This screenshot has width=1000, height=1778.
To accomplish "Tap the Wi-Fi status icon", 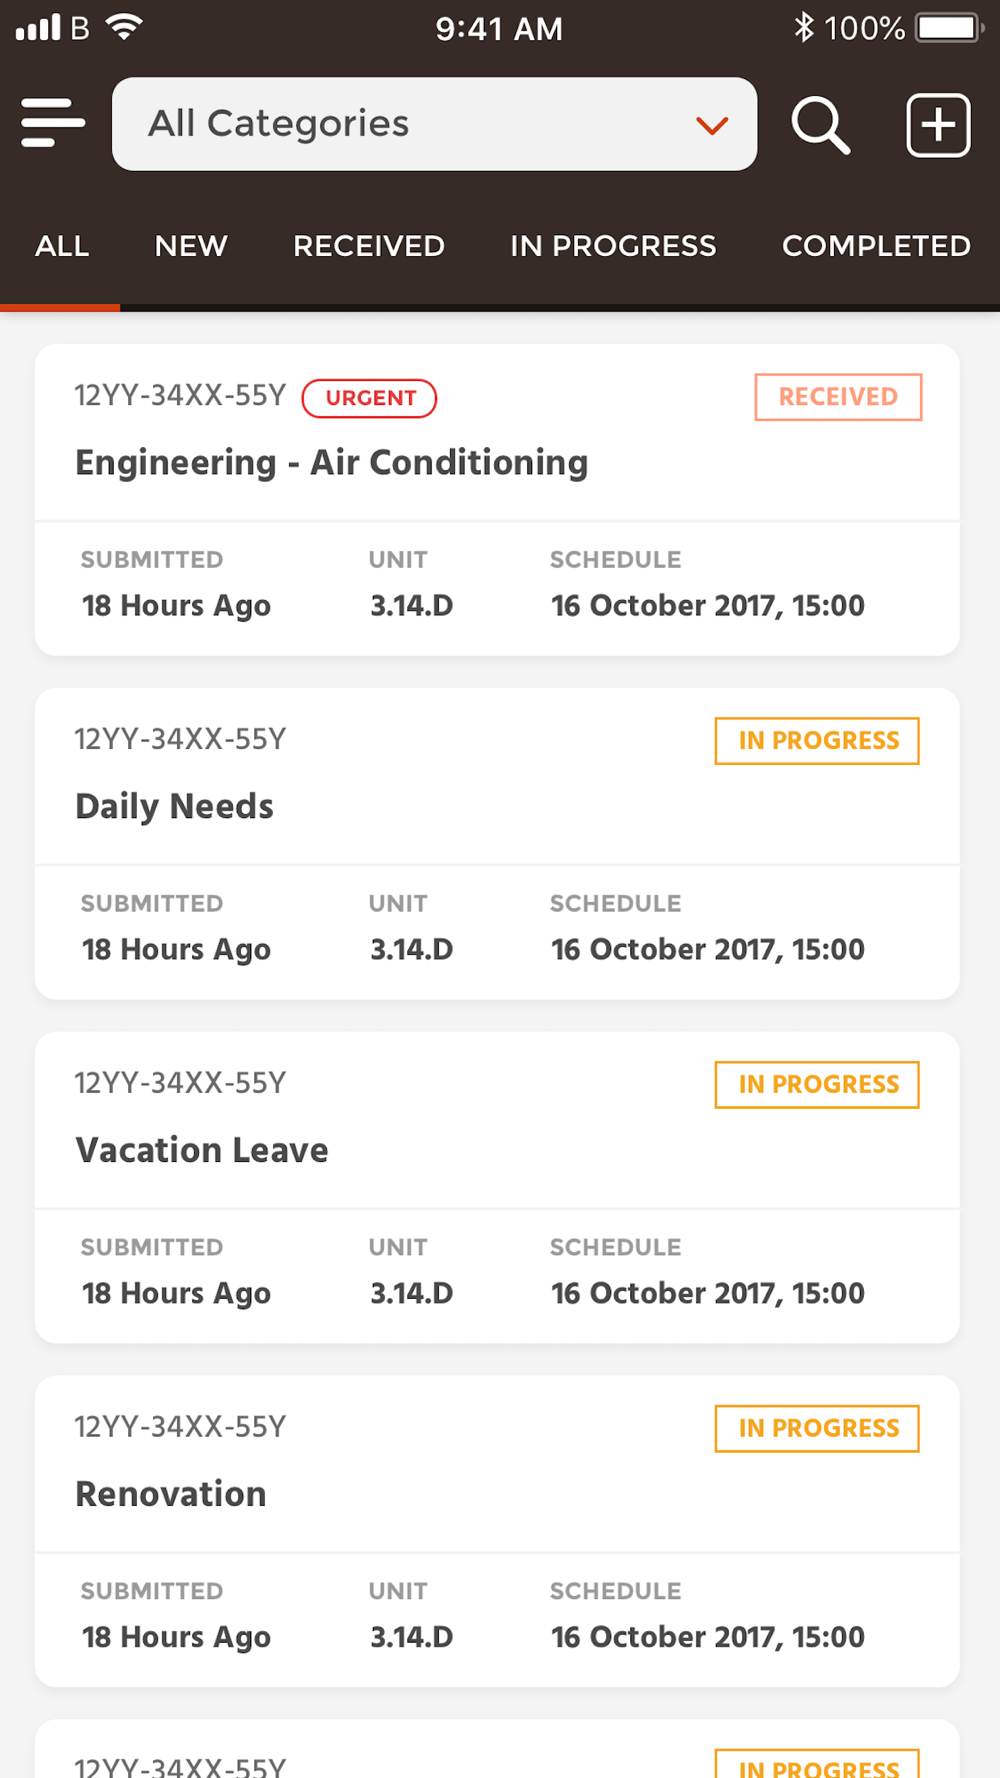I will [x=124, y=27].
